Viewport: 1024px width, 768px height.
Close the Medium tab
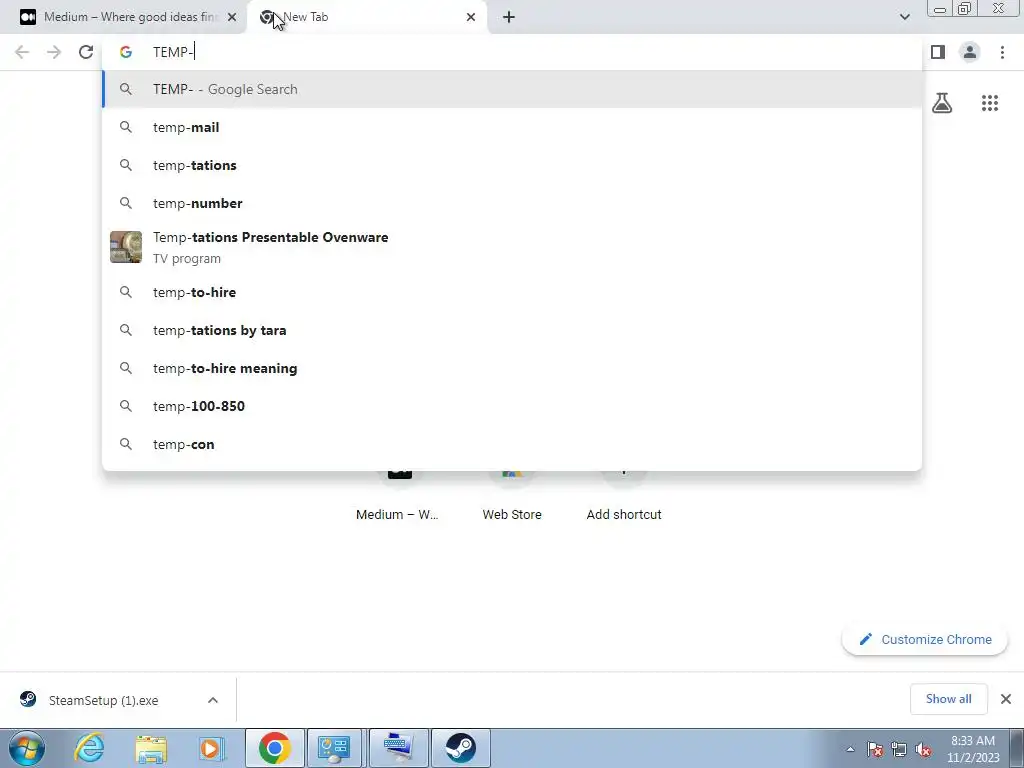[232, 17]
